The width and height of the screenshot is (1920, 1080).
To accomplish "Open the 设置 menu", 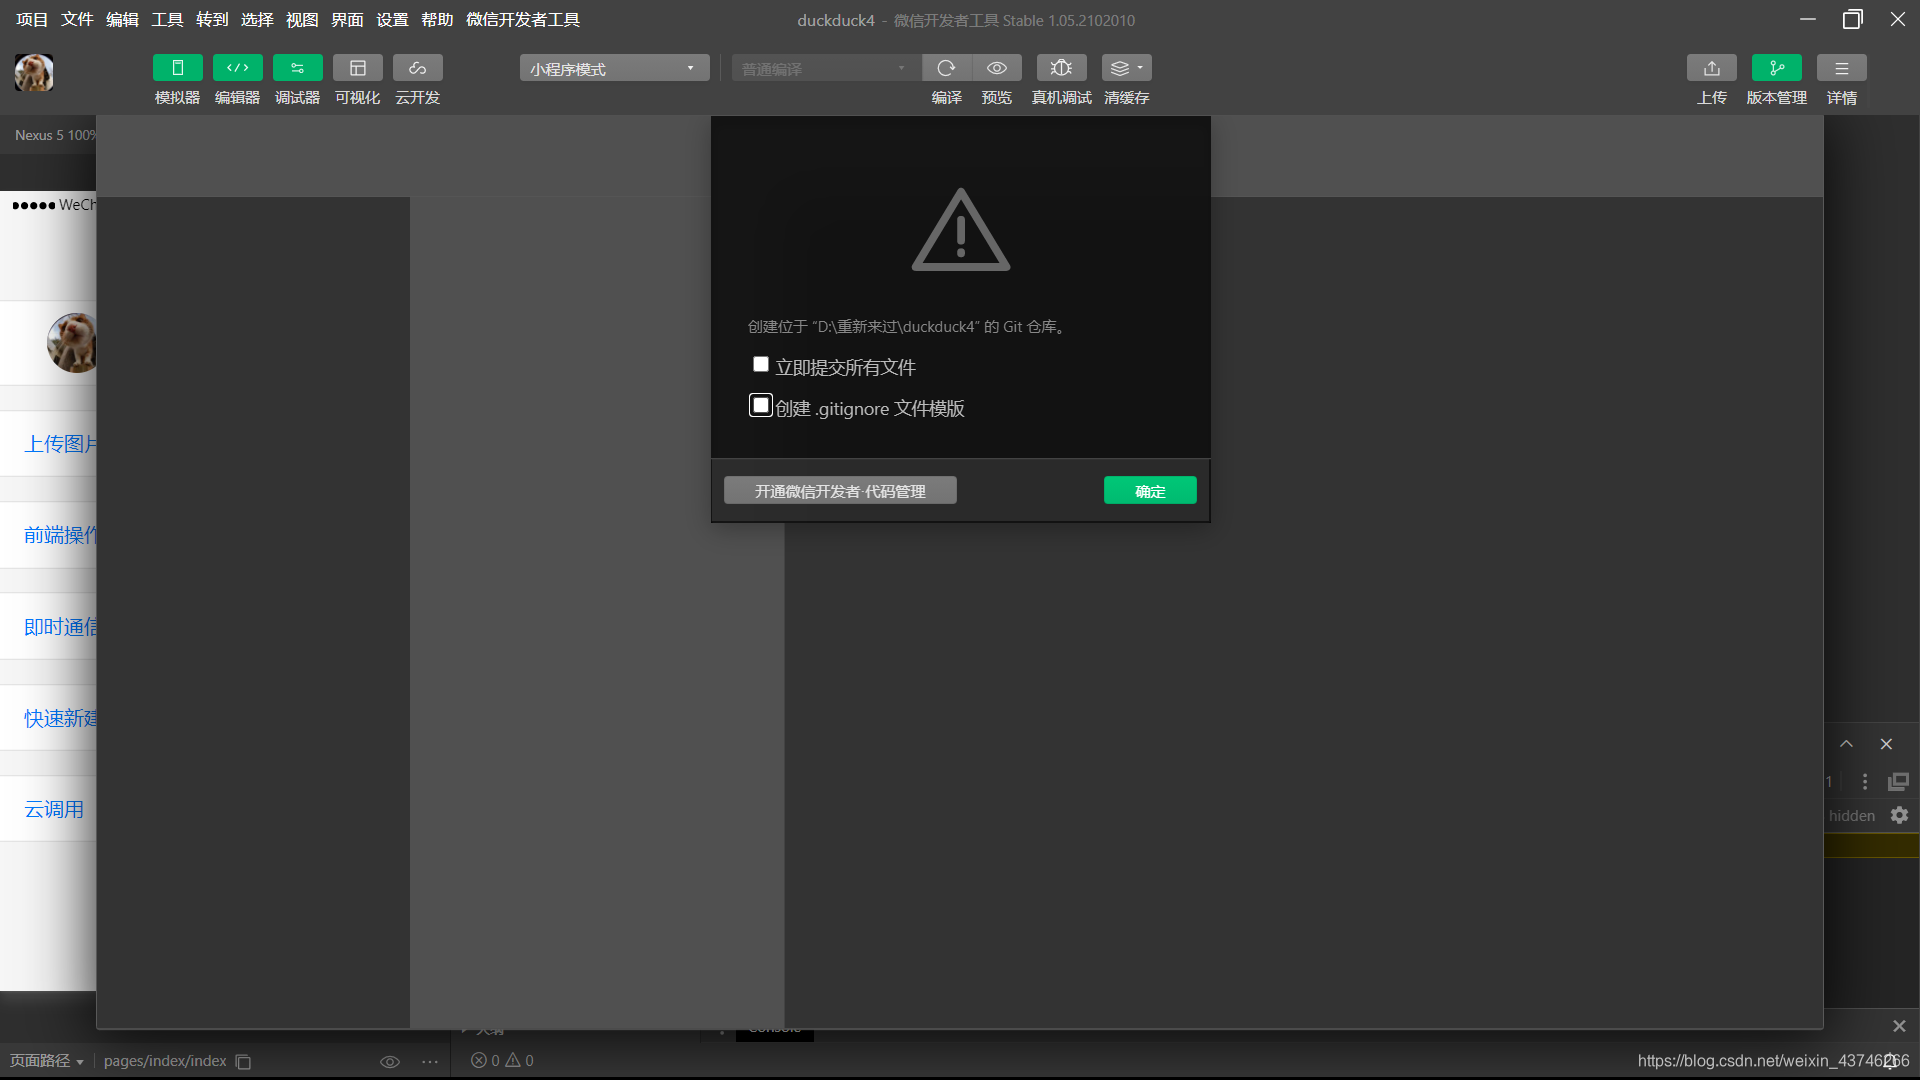I will click(x=392, y=20).
